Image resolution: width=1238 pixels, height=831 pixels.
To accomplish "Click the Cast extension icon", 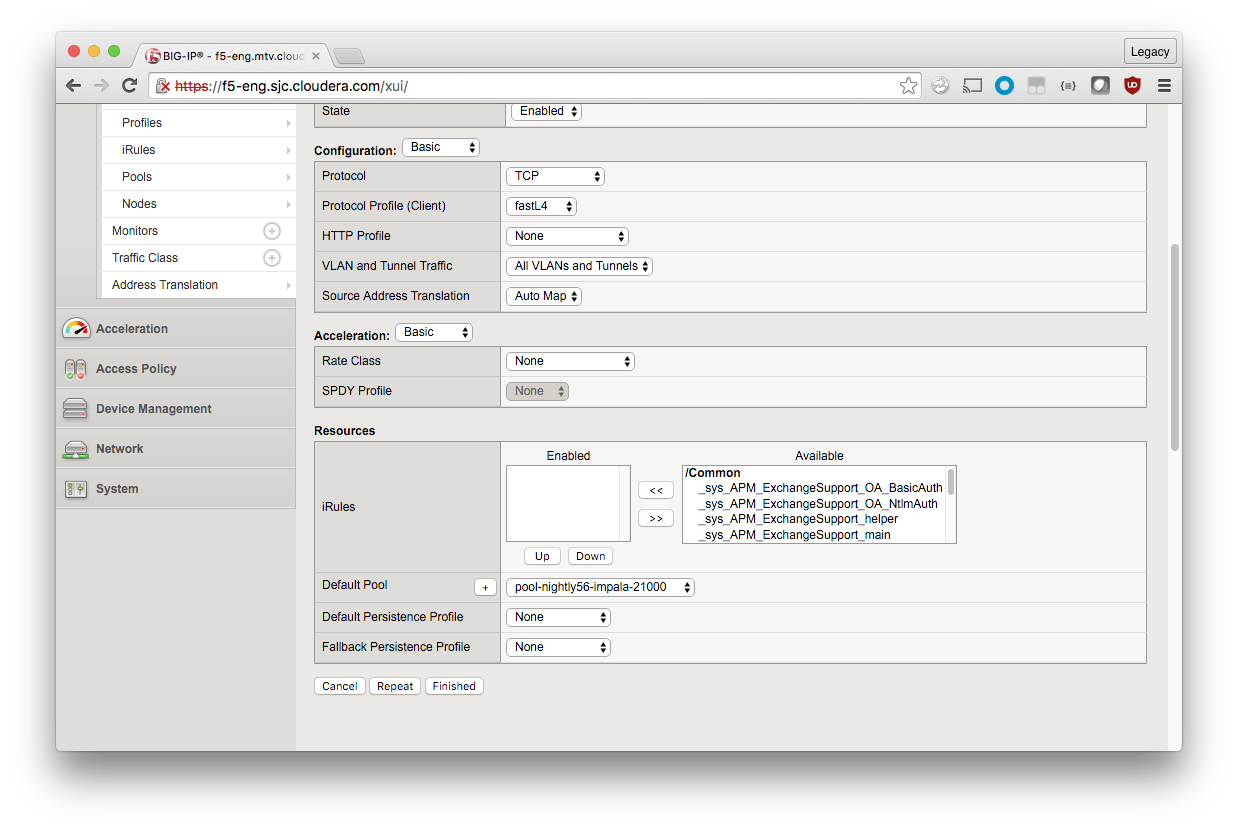I will click(972, 86).
